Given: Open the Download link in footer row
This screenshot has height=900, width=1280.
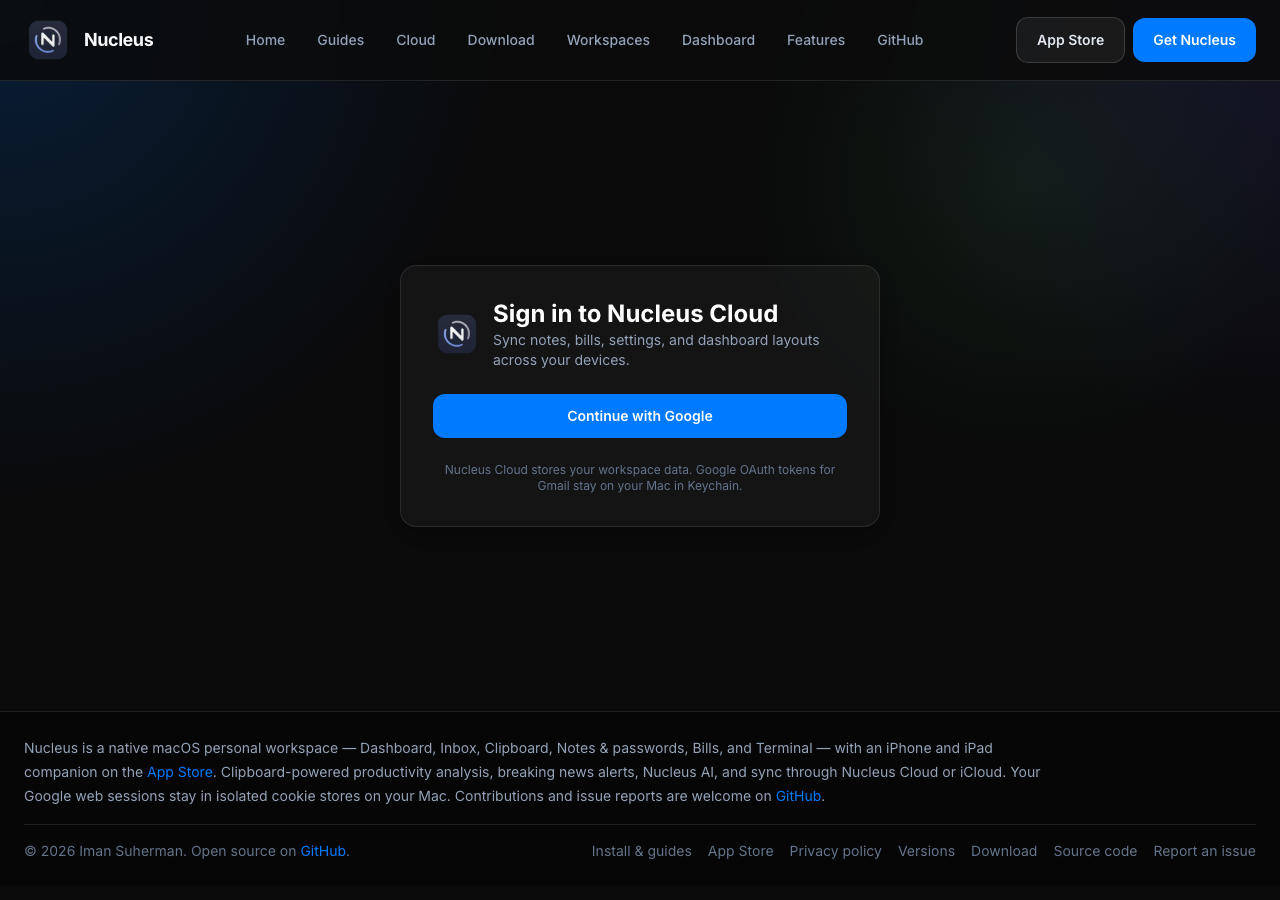Looking at the screenshot, I should click(1004, 851).
